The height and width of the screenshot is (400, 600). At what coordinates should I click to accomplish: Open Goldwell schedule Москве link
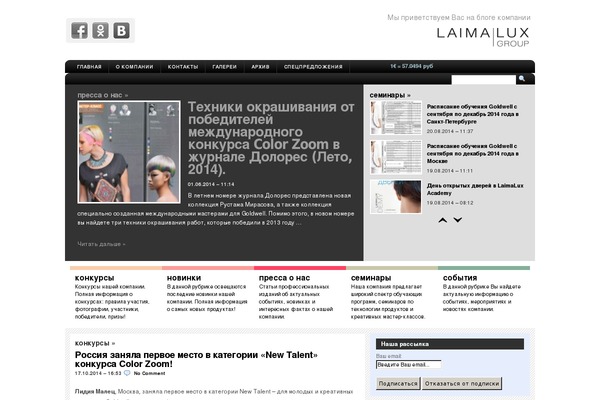coord(473,153)
